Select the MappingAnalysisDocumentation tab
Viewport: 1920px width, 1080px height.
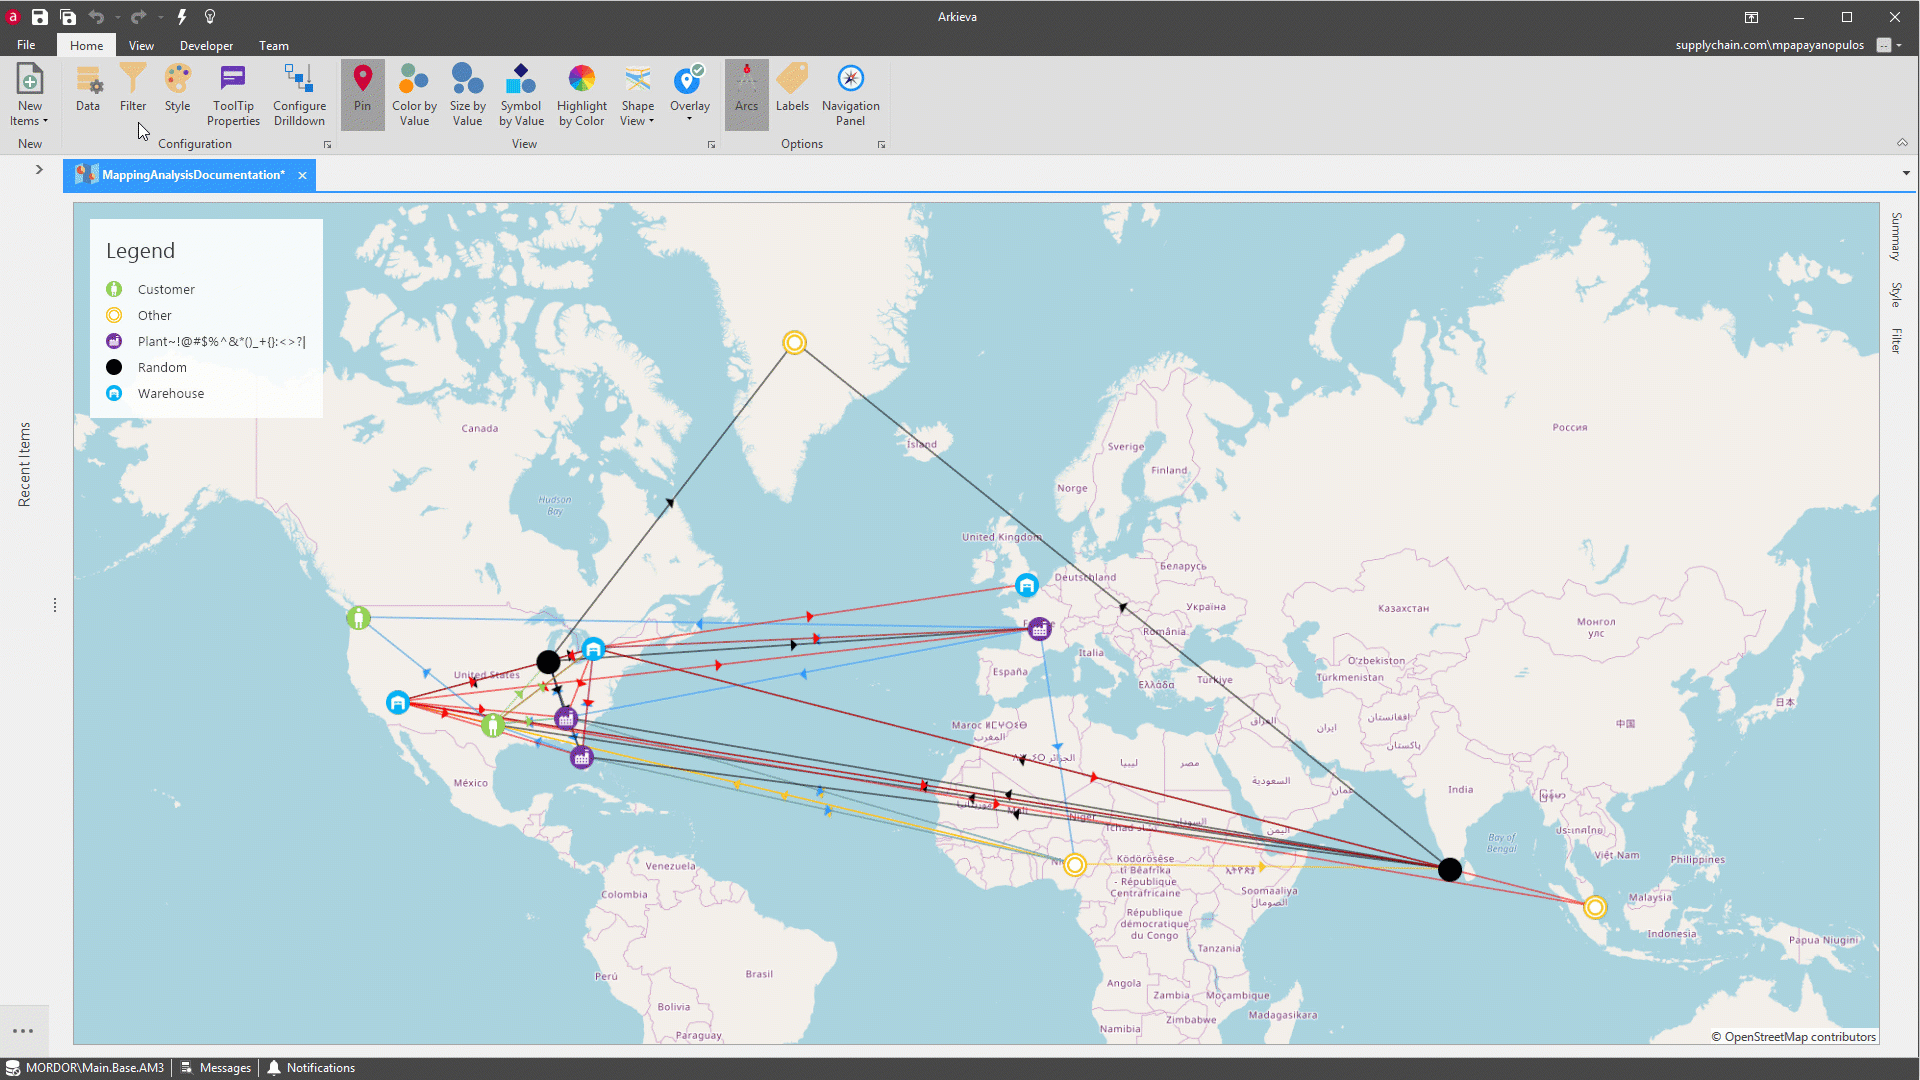pyautogui.click(x=192, y=175)
